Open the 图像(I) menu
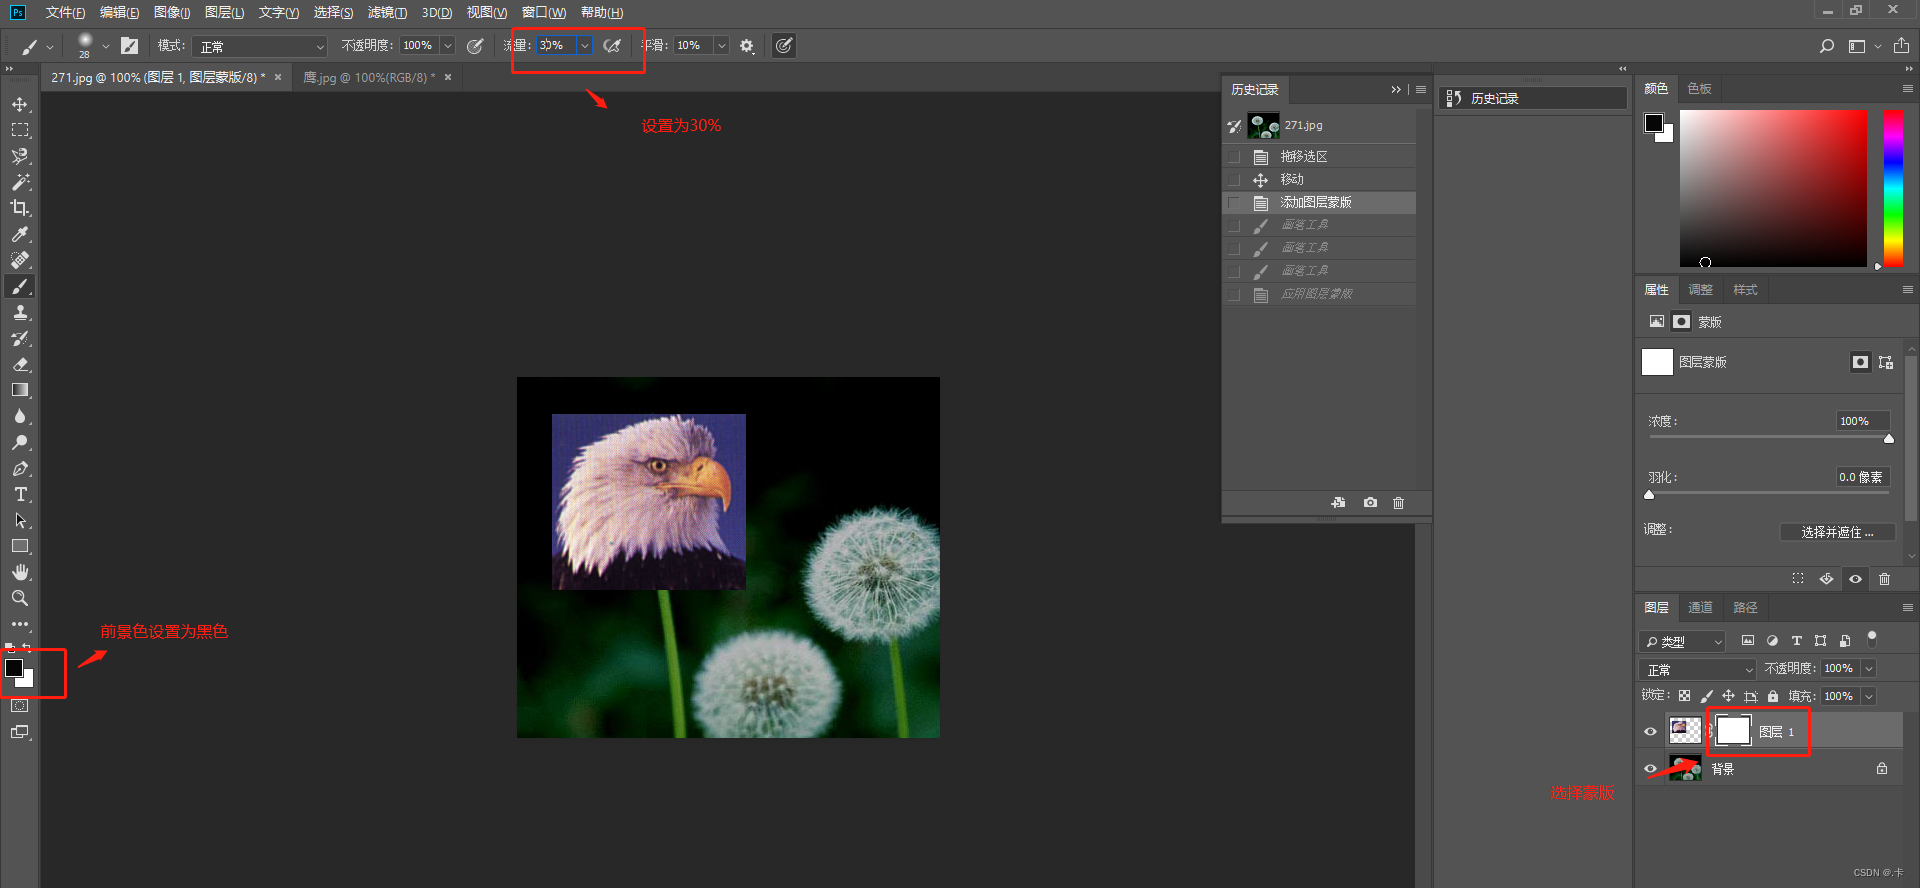Screen dimensions: 1920x888 pos(172,12)
